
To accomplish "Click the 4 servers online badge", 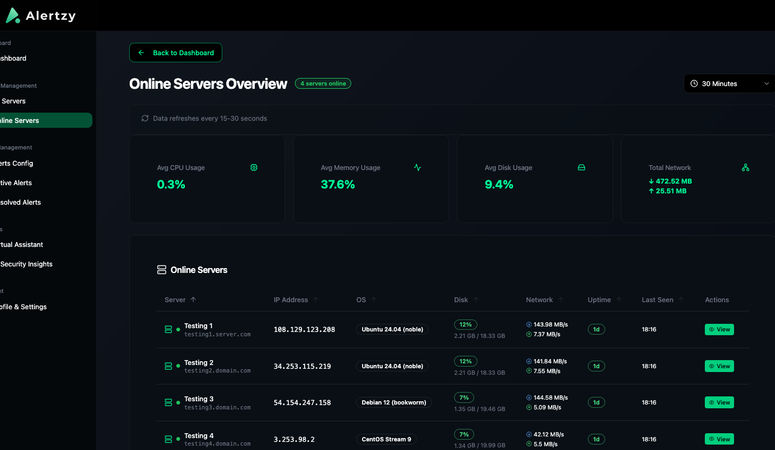I will [323, 84].
